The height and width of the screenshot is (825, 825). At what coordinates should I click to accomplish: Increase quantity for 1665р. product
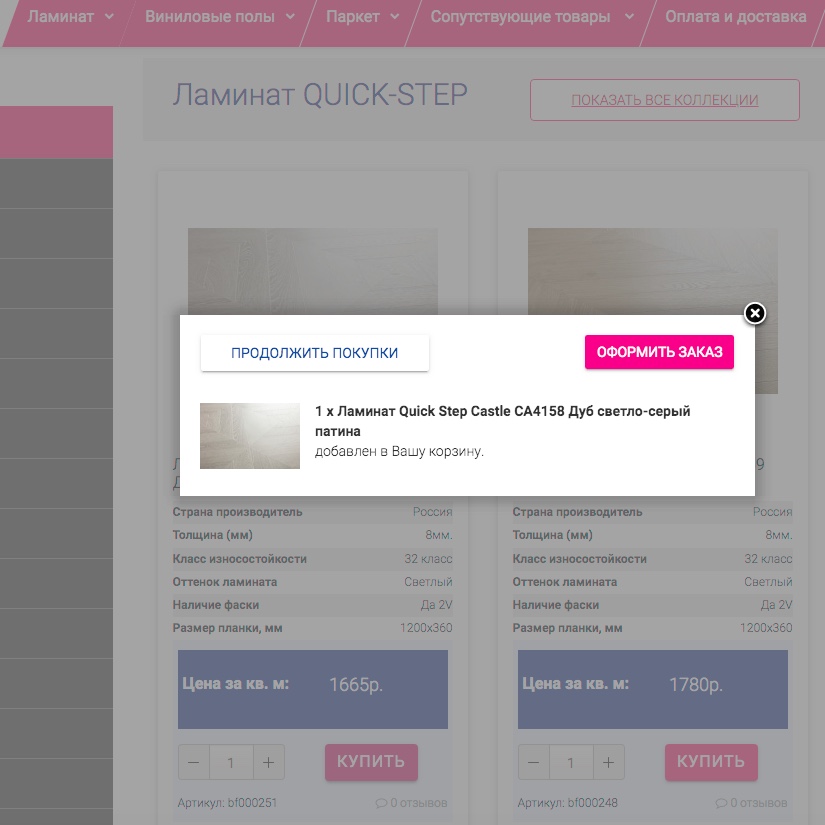pyautogui.click(x=268, y=763)
